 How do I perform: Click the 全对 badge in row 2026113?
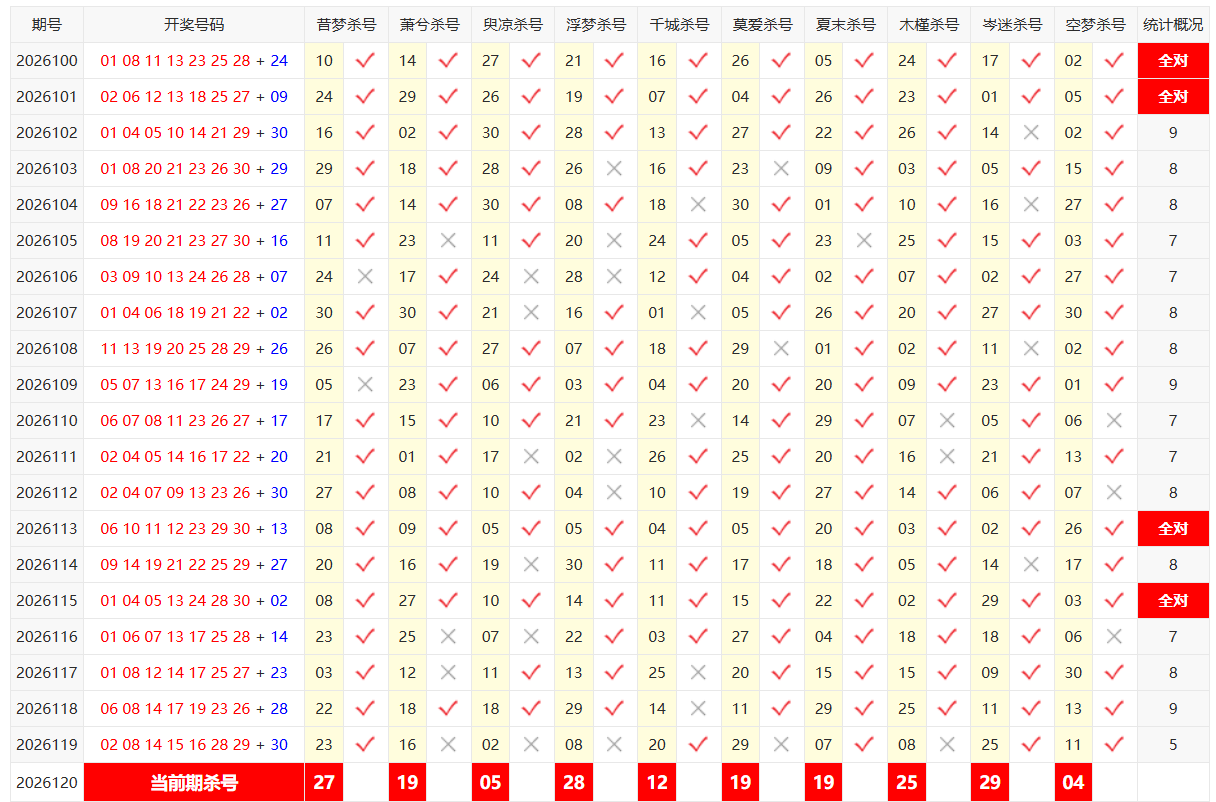1173,529
